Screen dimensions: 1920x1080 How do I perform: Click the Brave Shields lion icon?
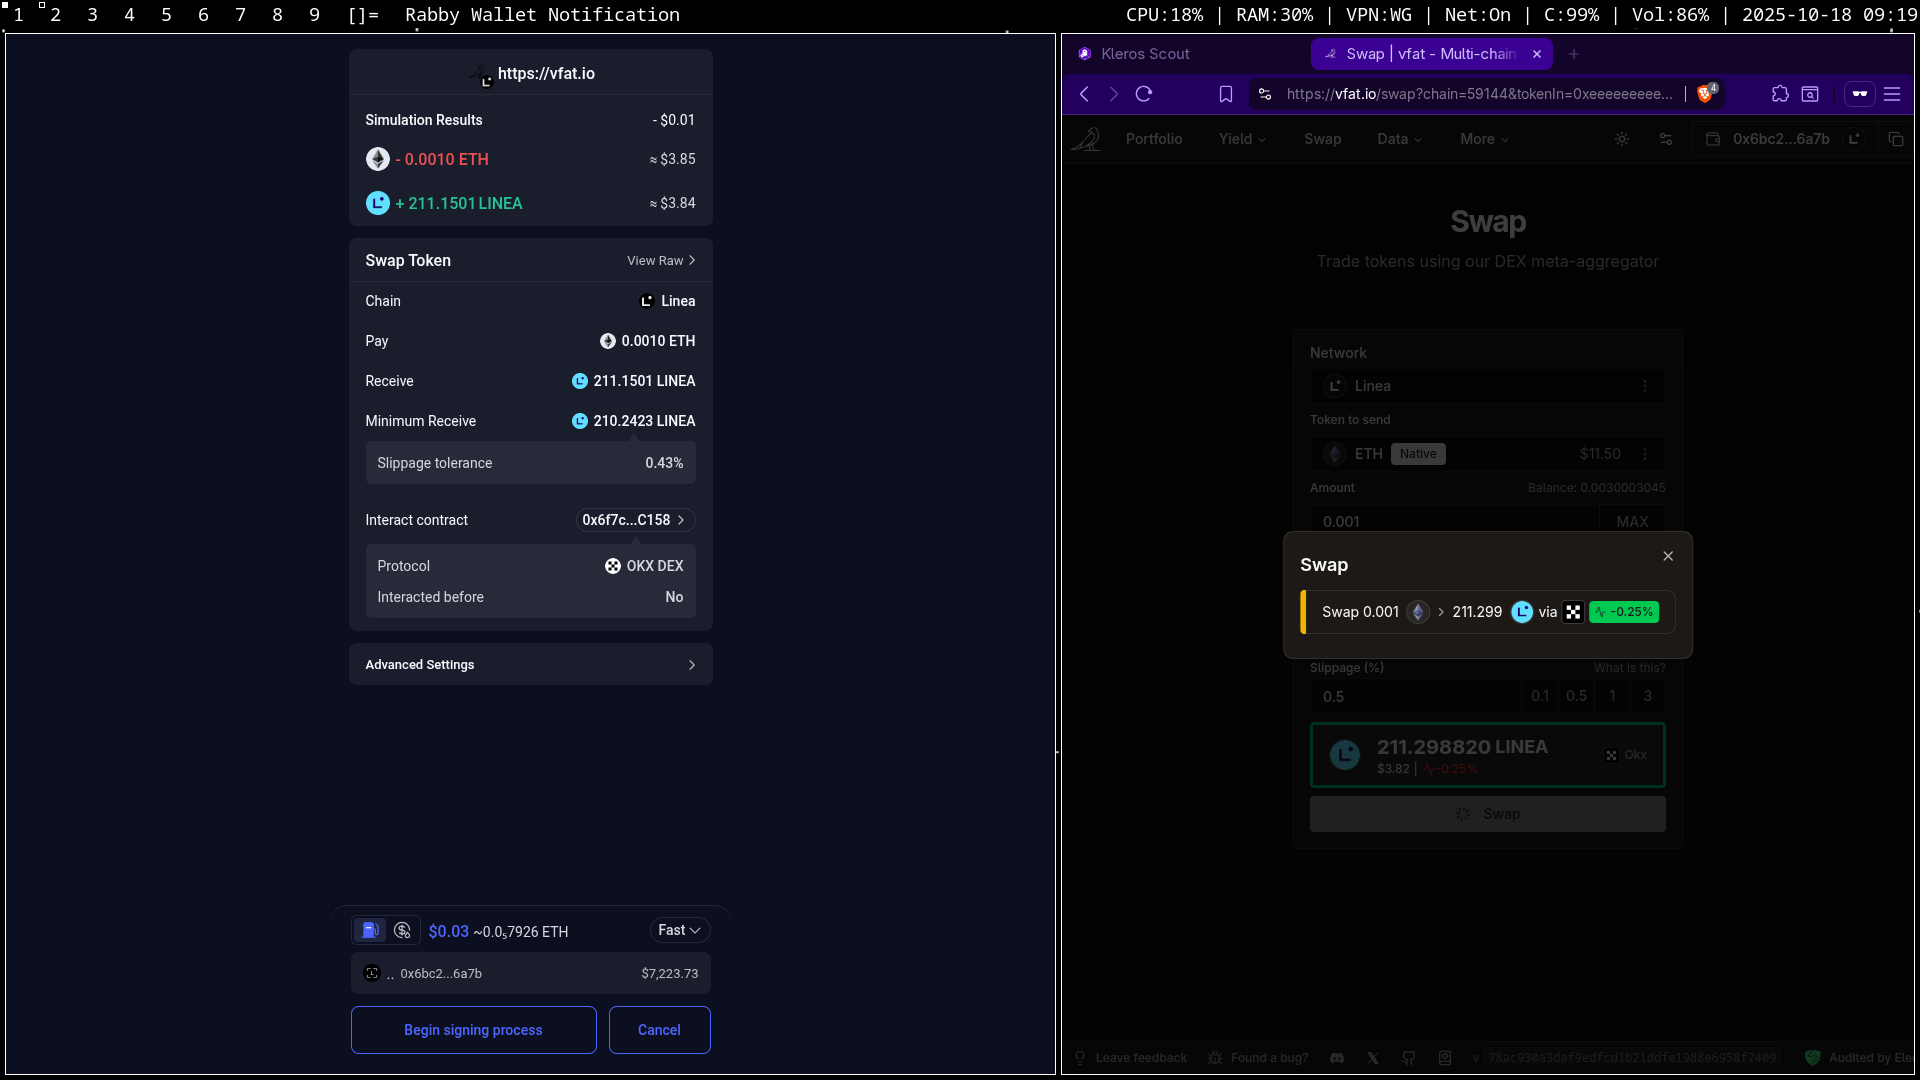pos(1705,94)
